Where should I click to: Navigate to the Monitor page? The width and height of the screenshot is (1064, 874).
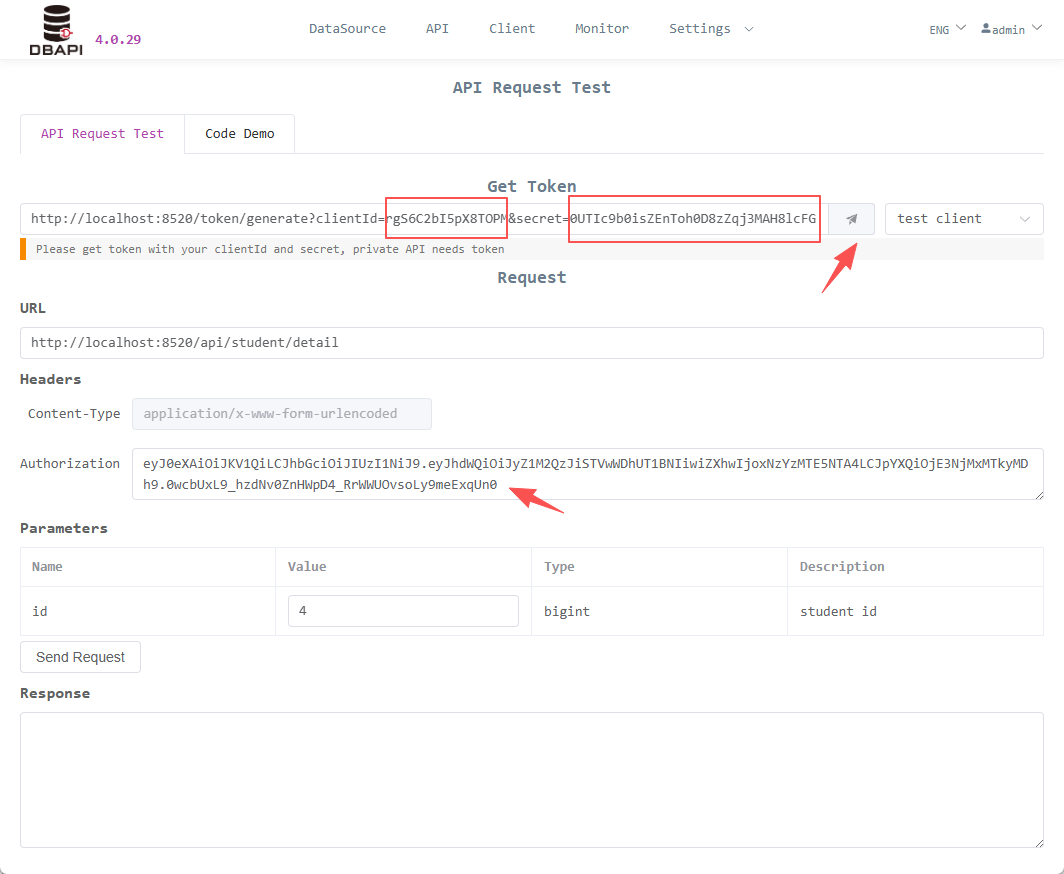click(602, 29)
